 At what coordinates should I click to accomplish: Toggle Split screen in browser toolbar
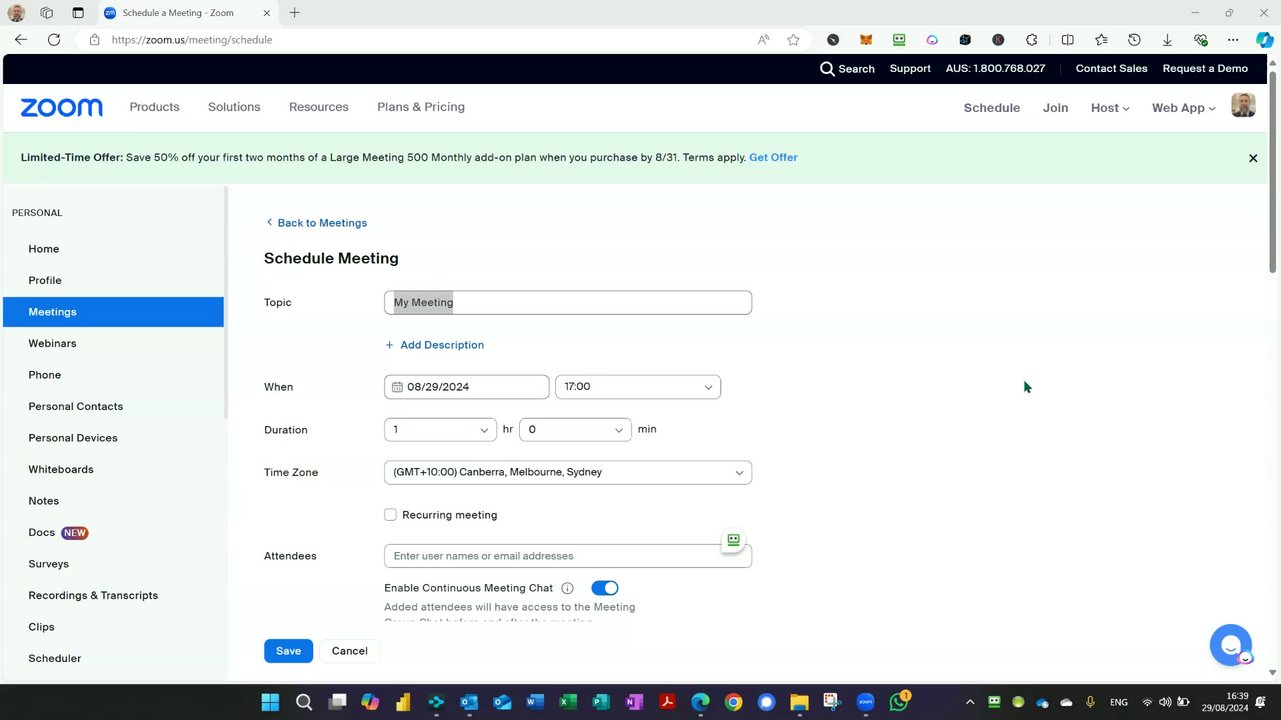click(x=1068, y=40)
